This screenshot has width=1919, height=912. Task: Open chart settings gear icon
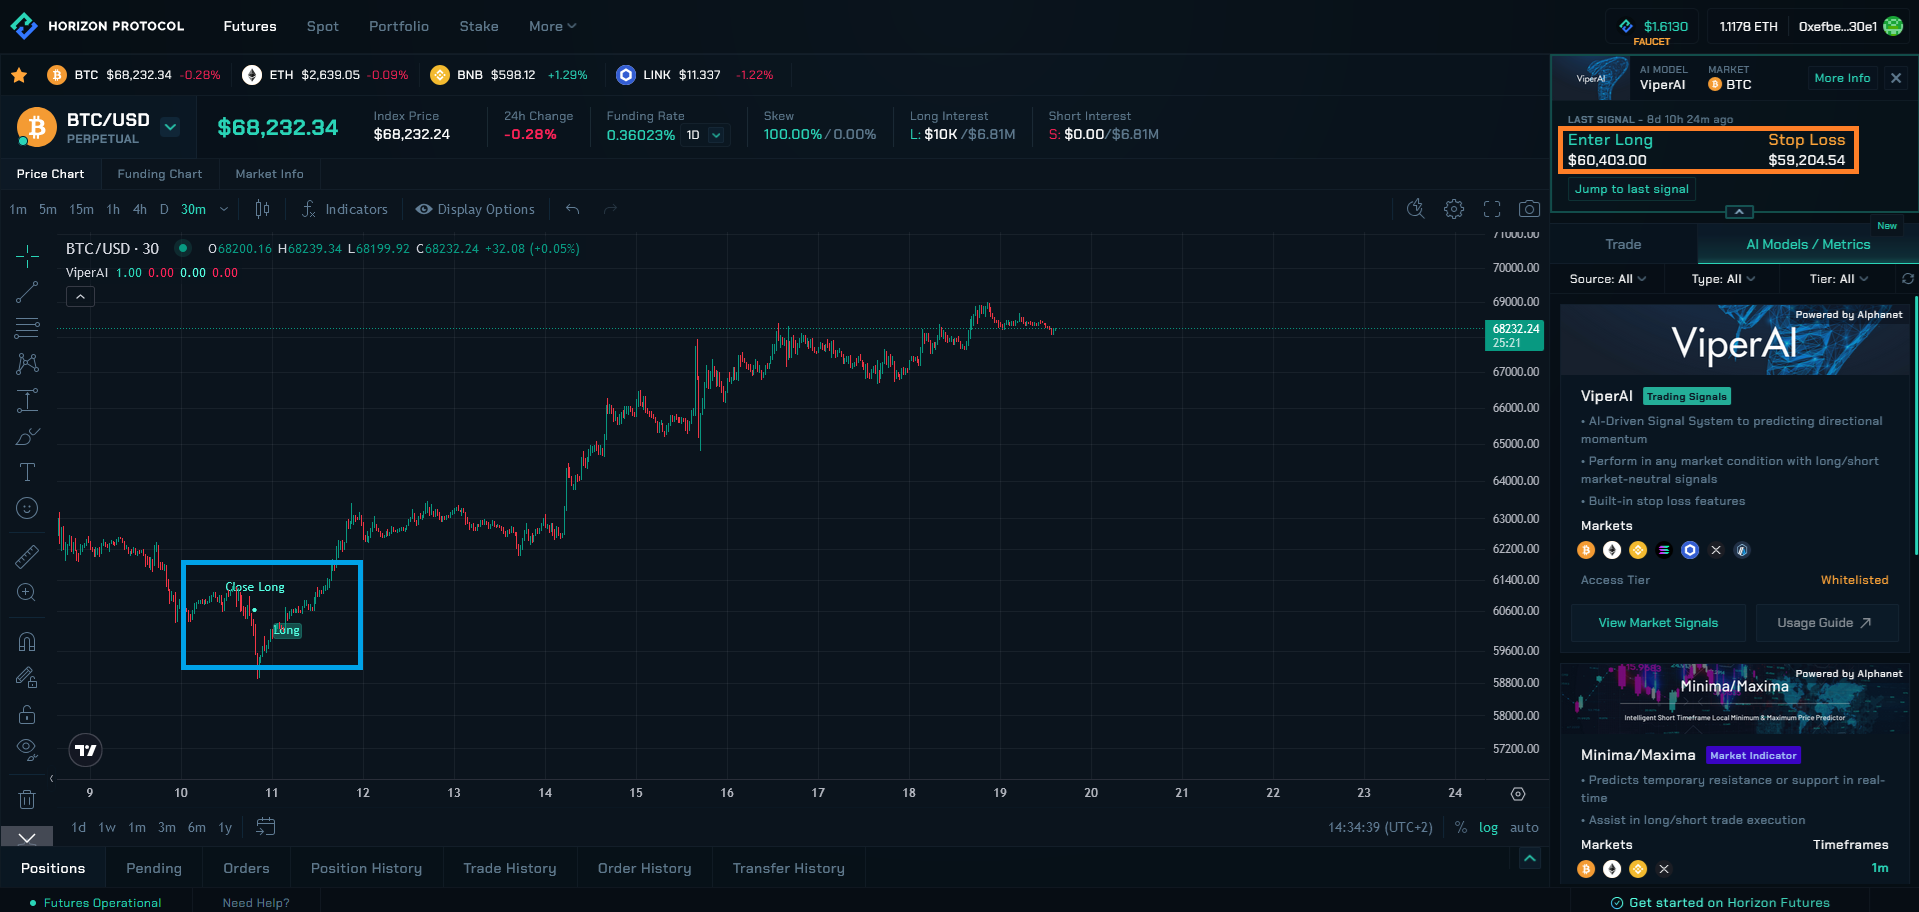tap(1454, 209)
